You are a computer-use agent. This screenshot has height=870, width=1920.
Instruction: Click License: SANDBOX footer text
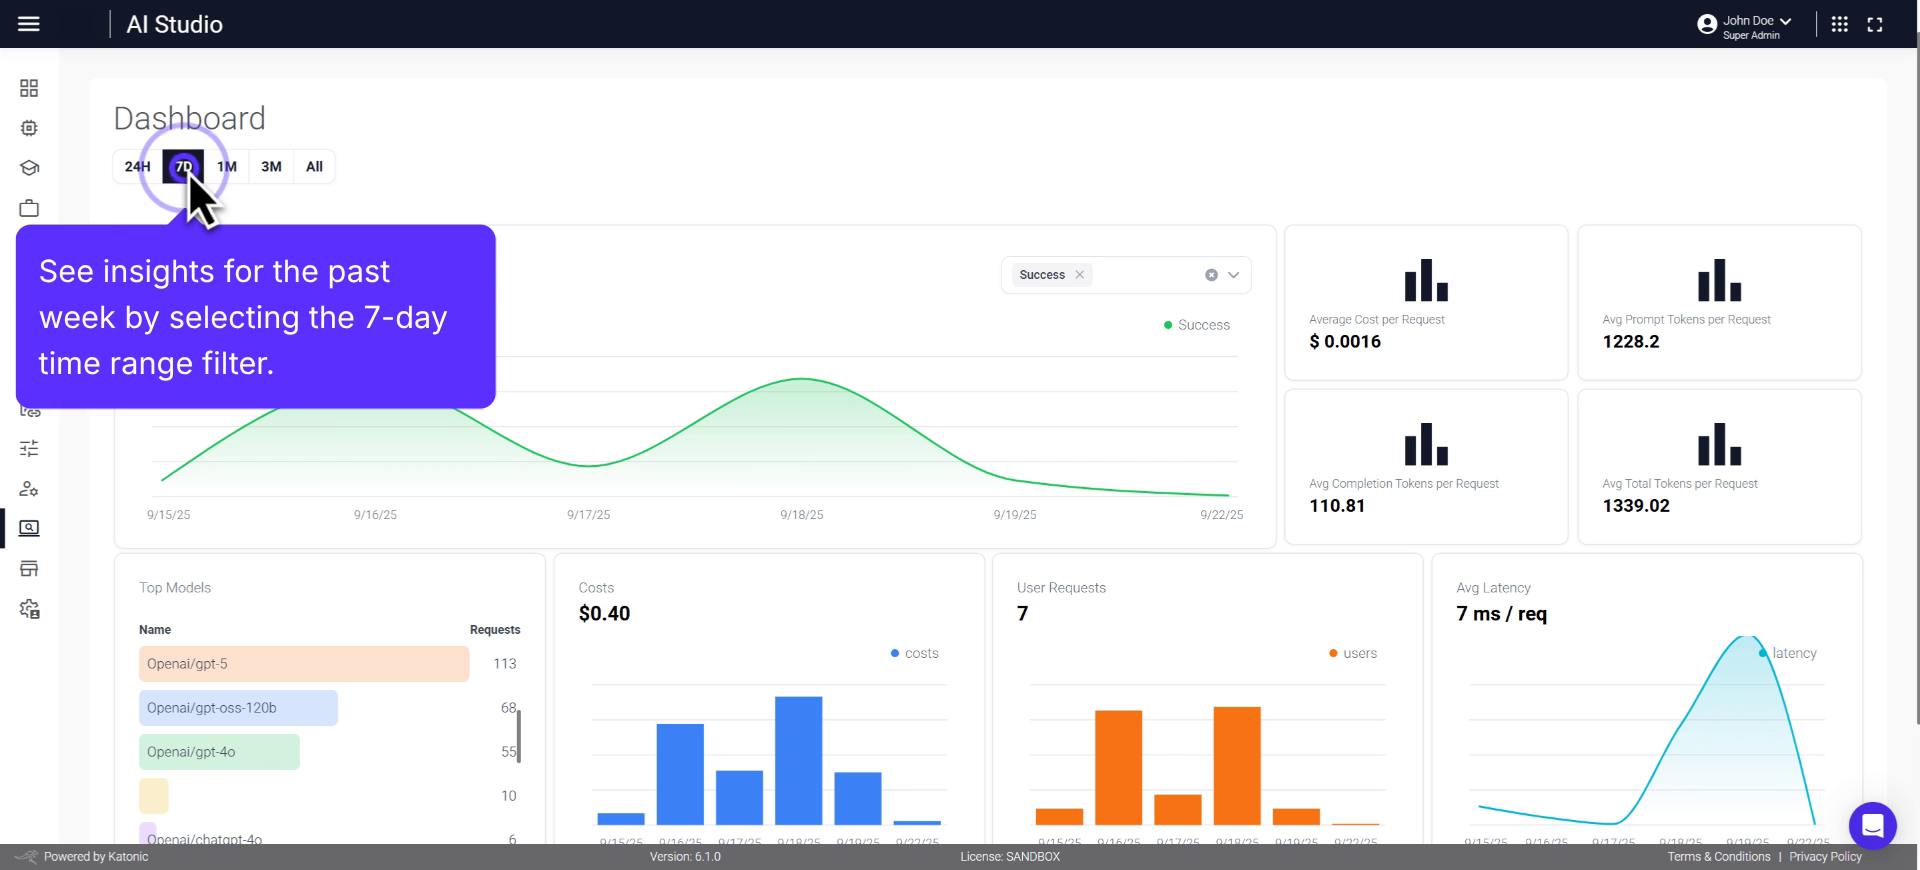click(1010, 857)
